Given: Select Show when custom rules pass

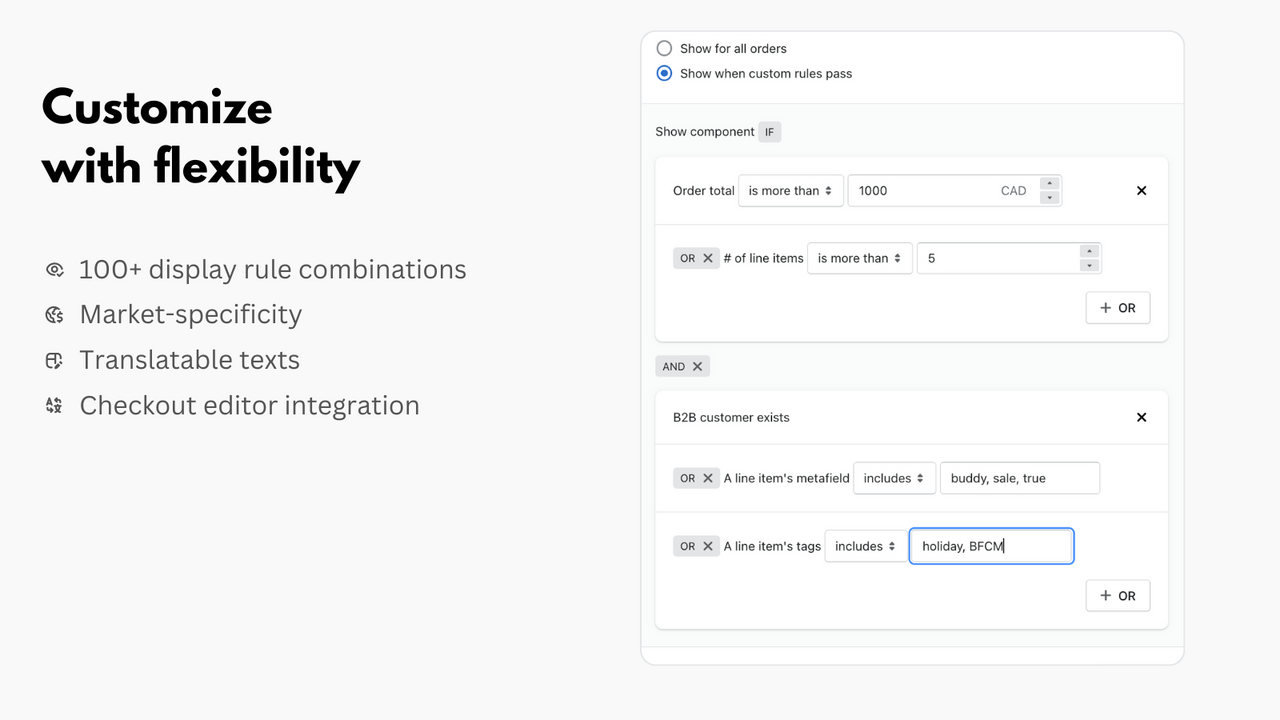Looking at the screenshot, I should click(x=664, y=73).
